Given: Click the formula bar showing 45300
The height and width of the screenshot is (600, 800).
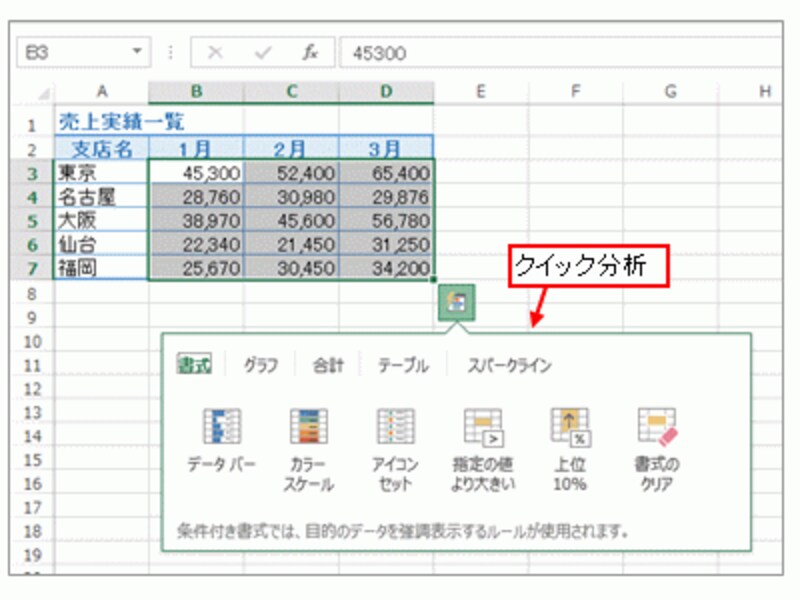Looking at the screenshot, I should click(560, 53).
